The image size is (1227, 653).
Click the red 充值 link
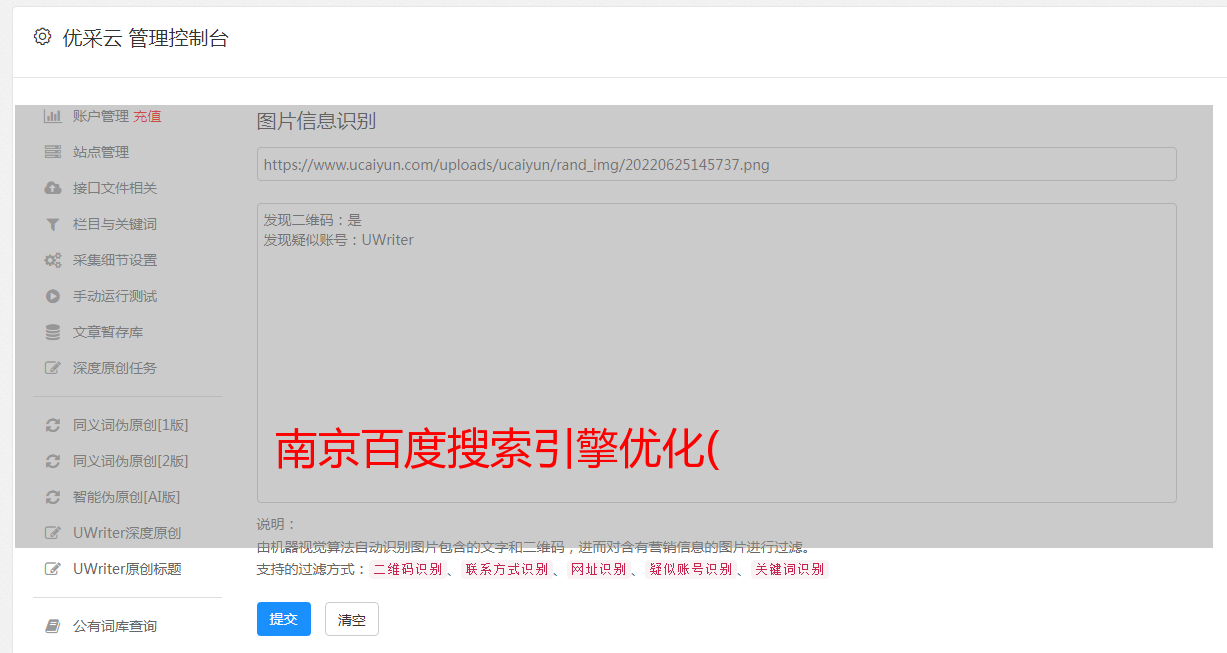click(x=147, y=116)
